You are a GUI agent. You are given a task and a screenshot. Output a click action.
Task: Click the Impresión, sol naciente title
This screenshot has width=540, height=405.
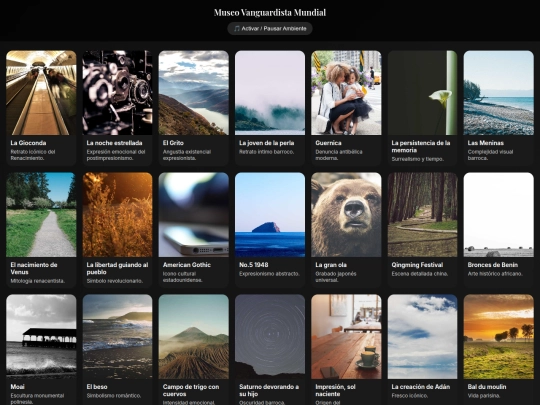coord(335,390)
